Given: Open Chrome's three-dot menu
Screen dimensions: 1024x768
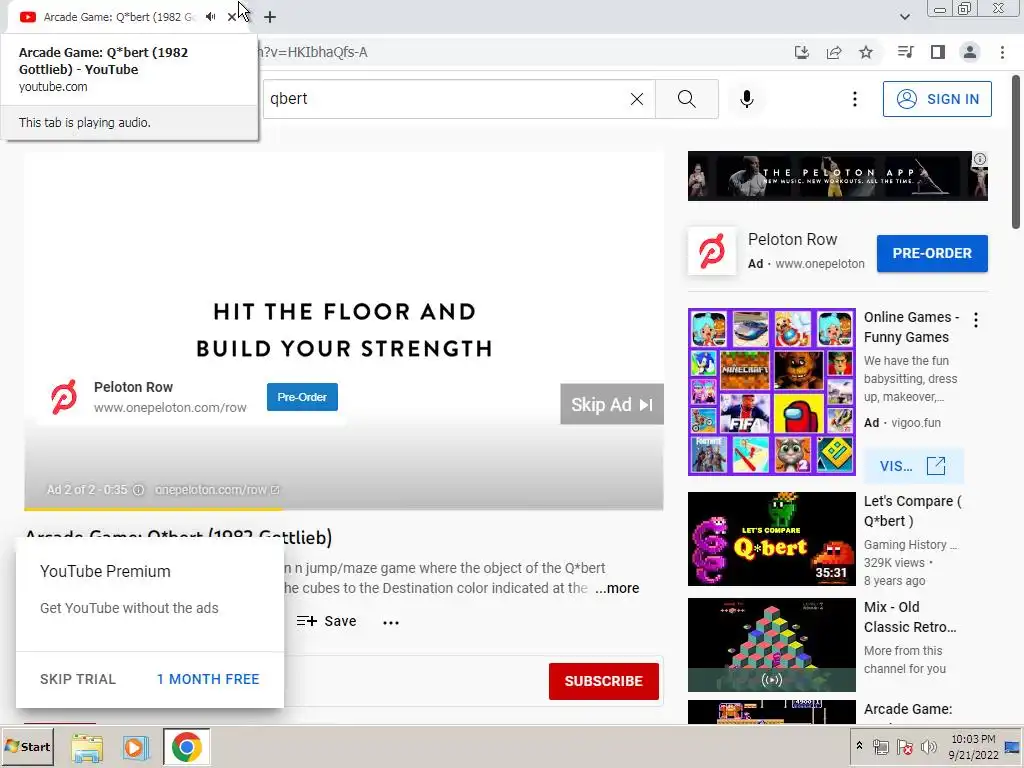Looking at the screenshot, I should (x=1002, y=52).
